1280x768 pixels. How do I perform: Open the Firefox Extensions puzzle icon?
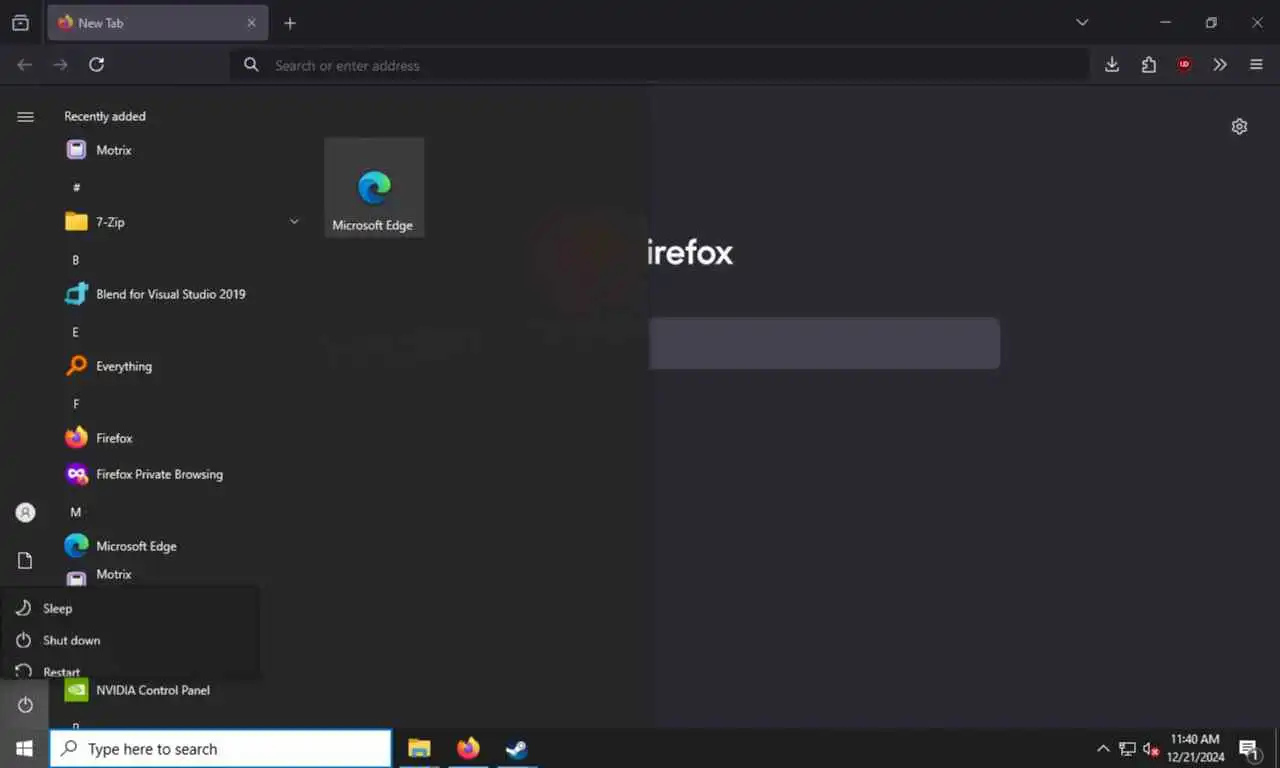(1148, 65)
